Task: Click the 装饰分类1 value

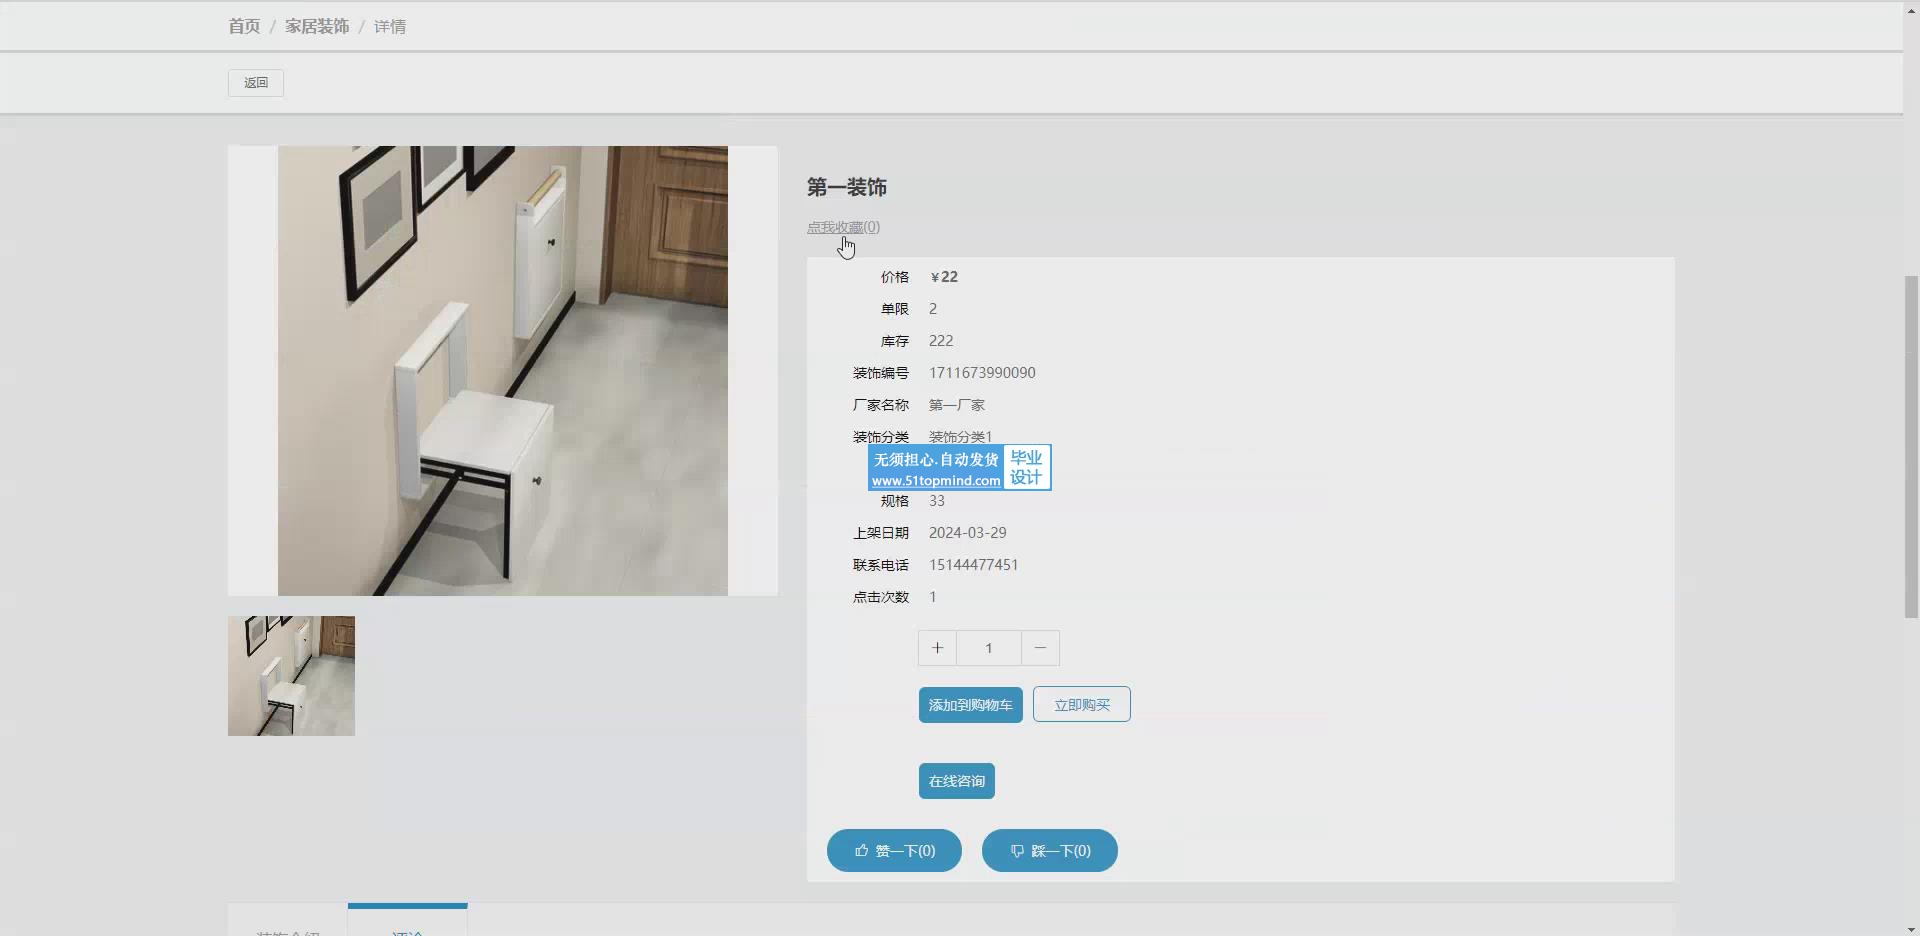Action: coord(961,437)
